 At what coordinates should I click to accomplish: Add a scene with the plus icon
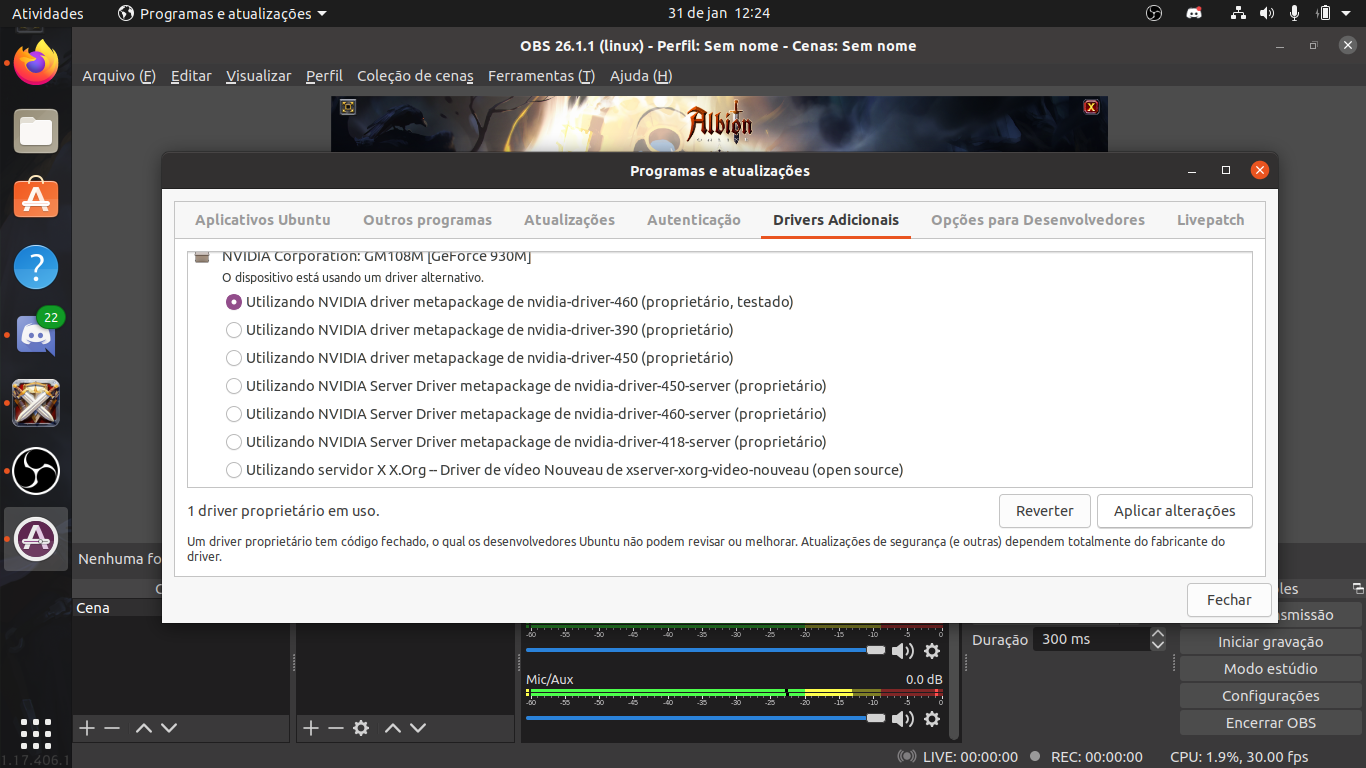coord(87,728)
